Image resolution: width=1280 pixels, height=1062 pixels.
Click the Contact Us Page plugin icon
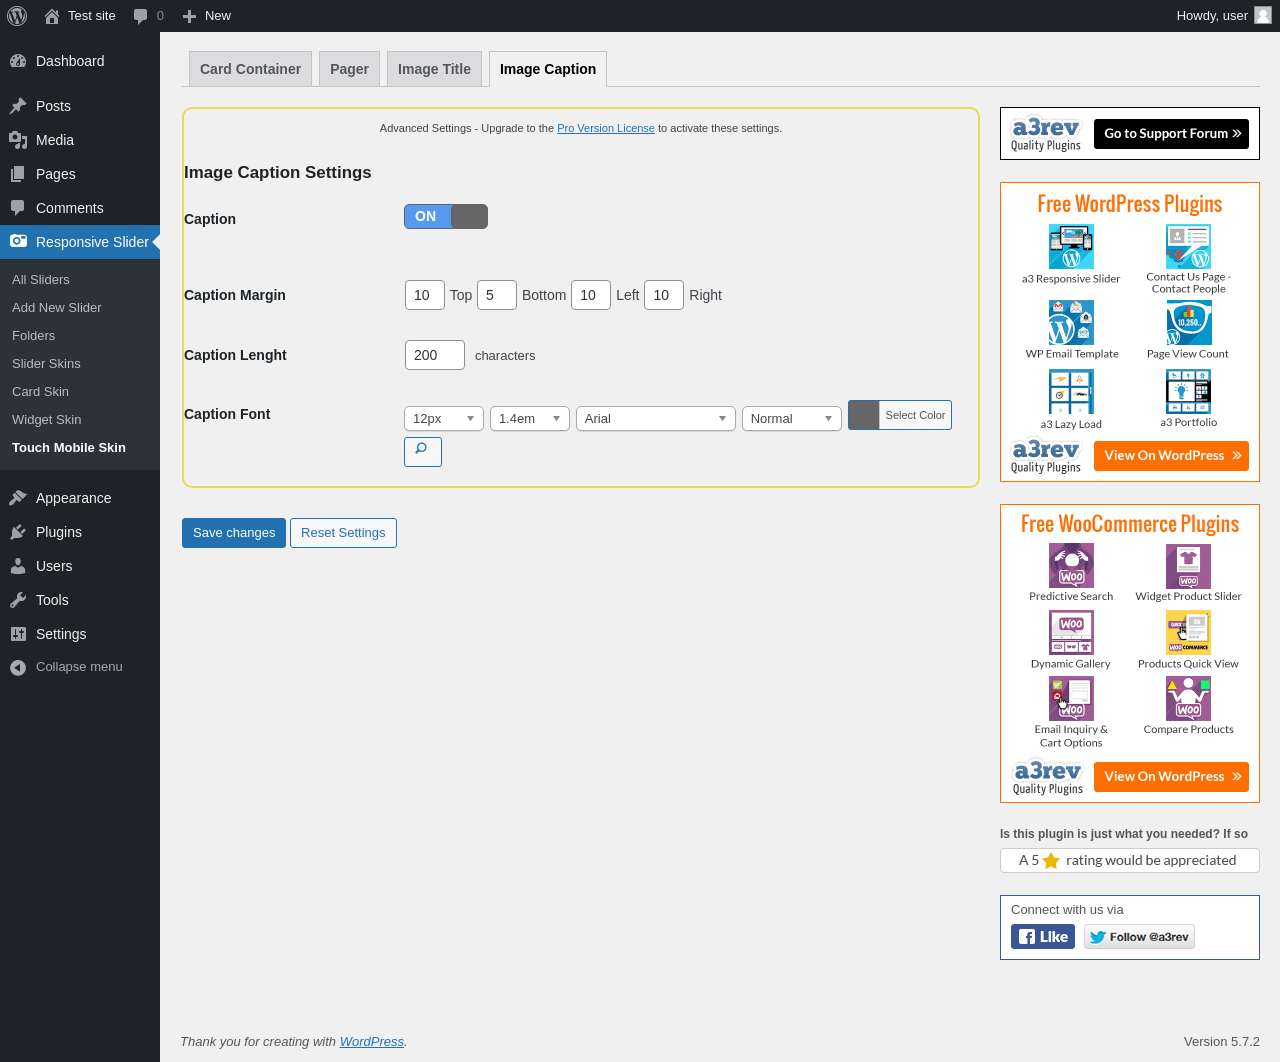[1188, 246]
